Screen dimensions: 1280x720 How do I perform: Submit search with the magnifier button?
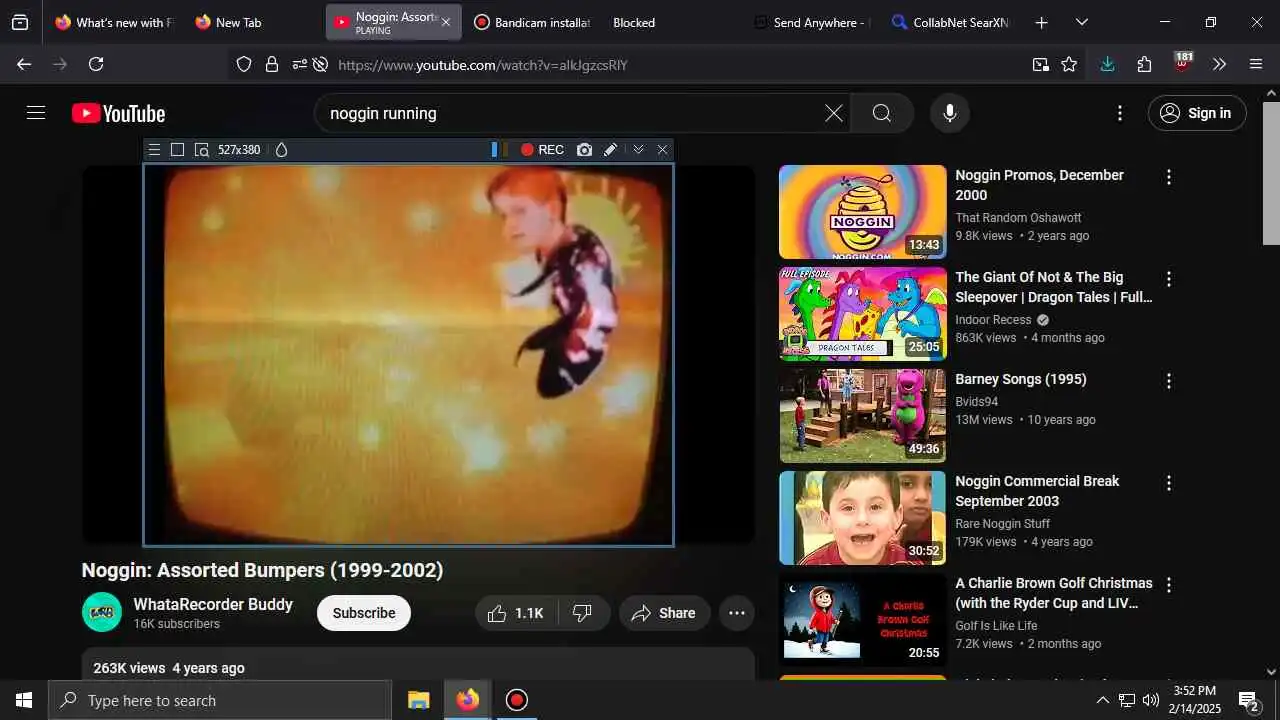(882, 113)
